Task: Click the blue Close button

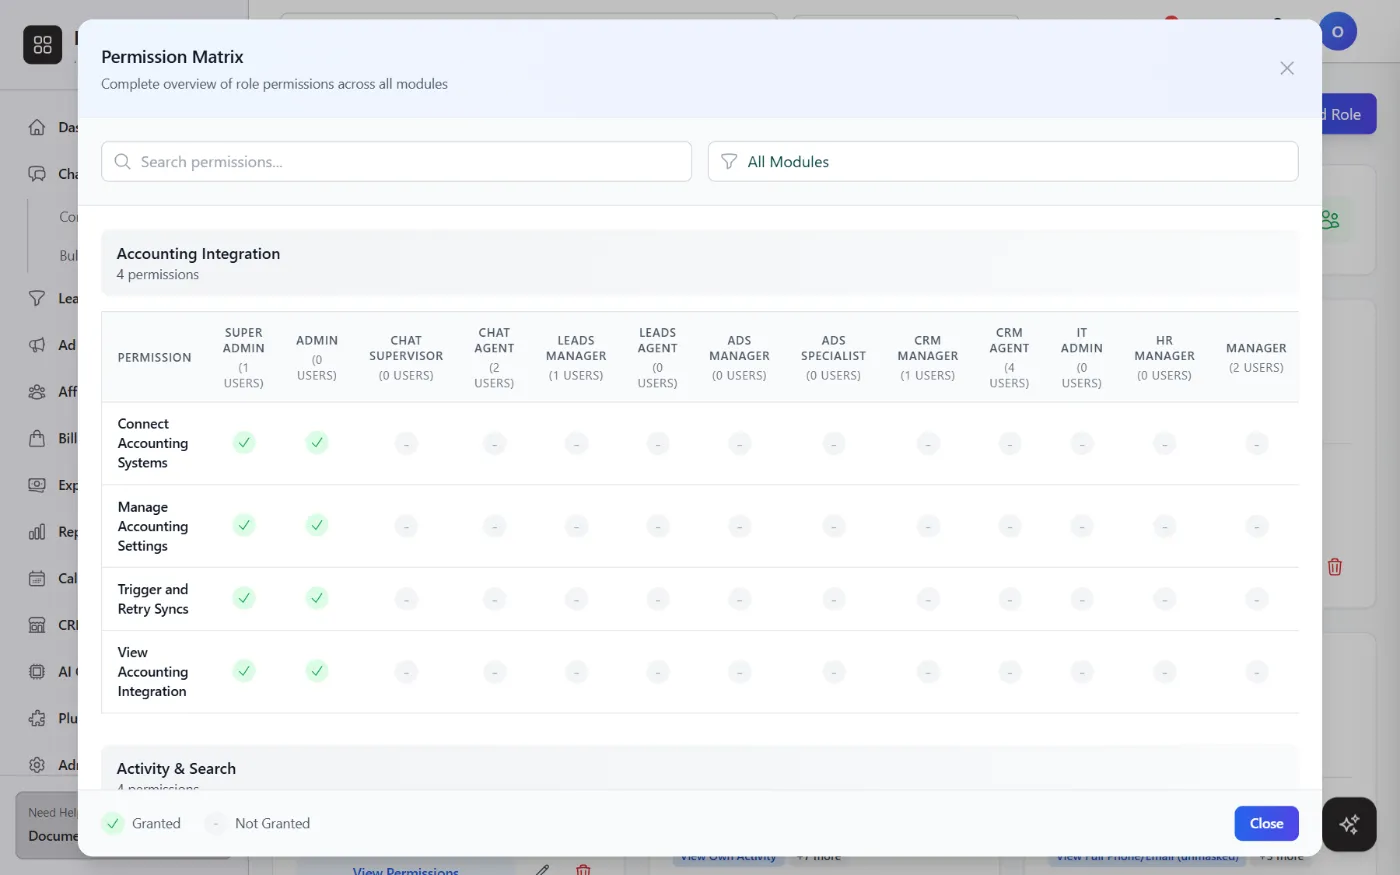Action: pyautogui.click(x=1266, y=823)
